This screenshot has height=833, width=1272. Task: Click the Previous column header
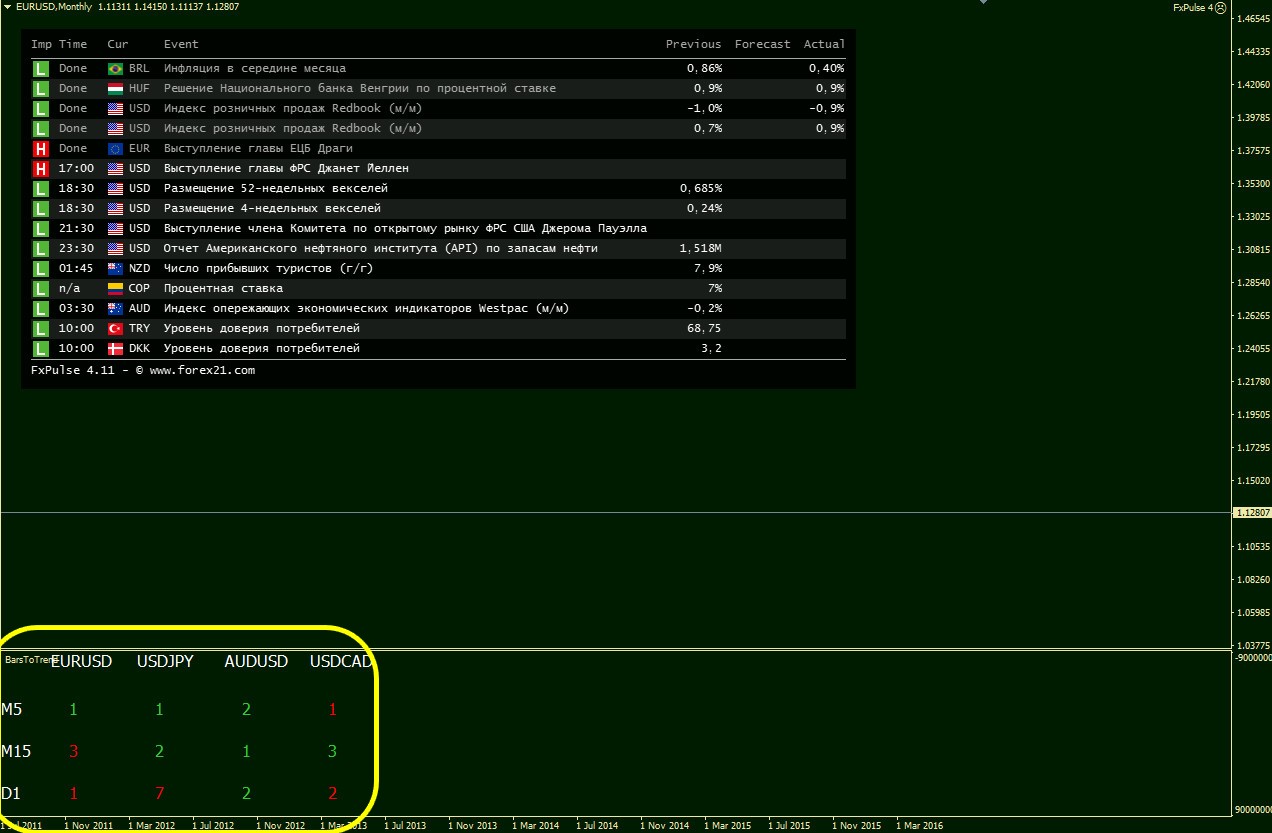[x=693, y=44]
